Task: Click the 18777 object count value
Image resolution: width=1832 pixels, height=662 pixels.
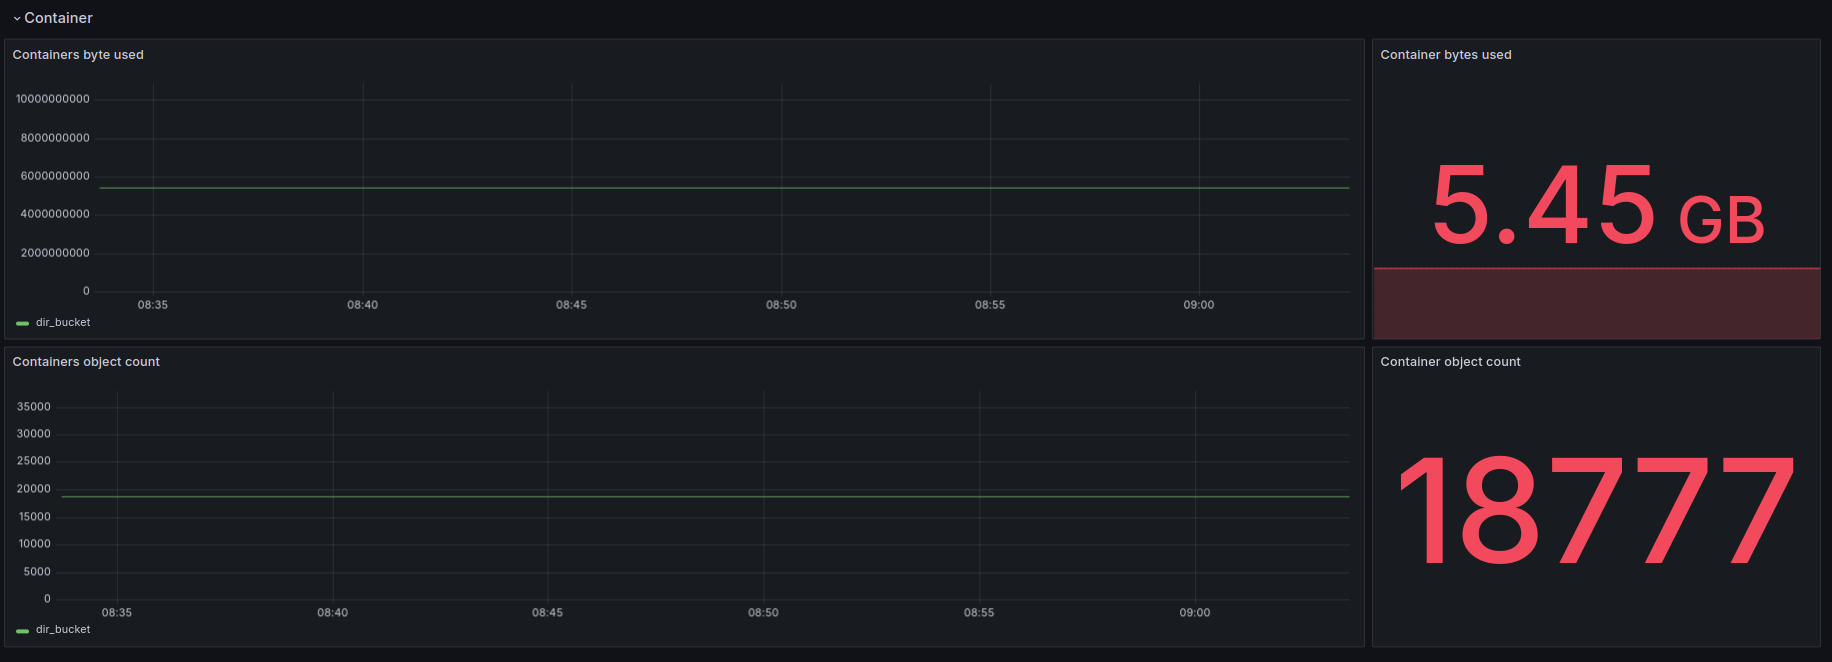Action: tap(1596, 510)
